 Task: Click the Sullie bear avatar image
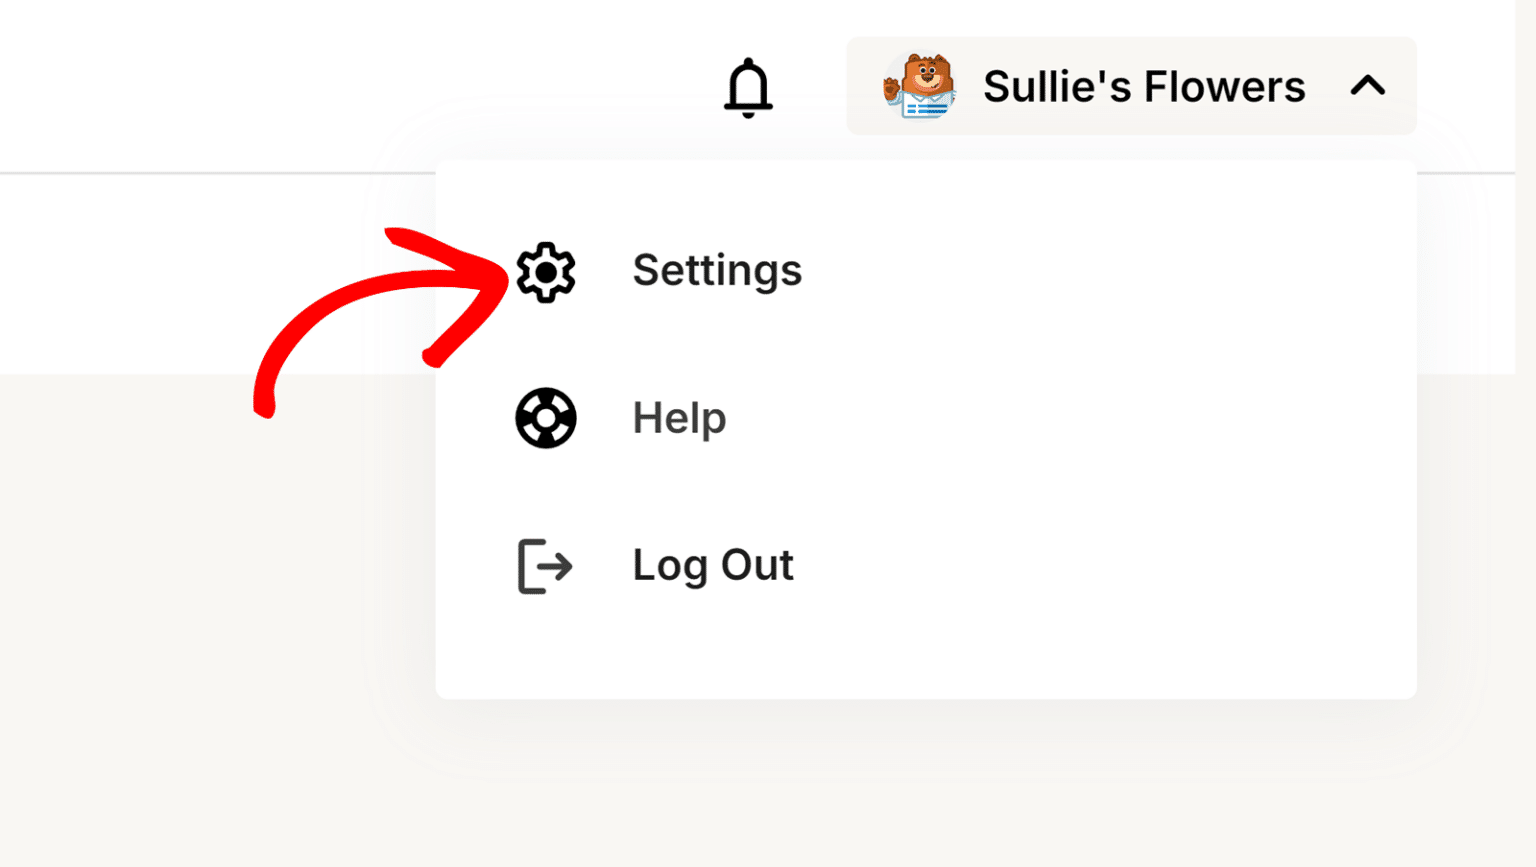tap(920, 87)
